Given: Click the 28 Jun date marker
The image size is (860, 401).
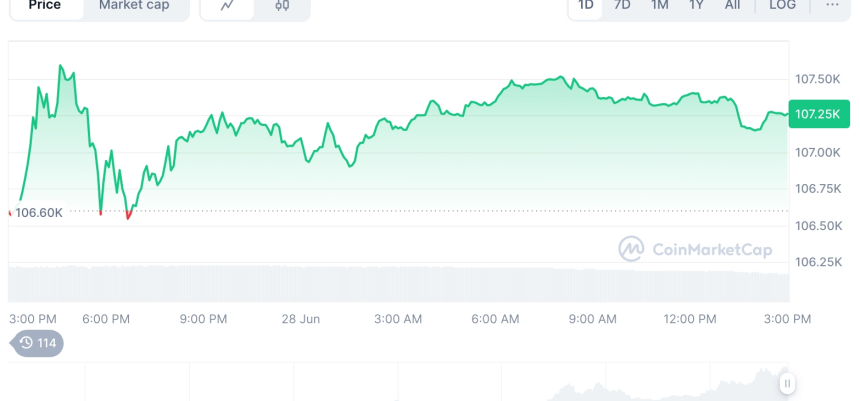Looking at the screenshot, I should 300,319.
